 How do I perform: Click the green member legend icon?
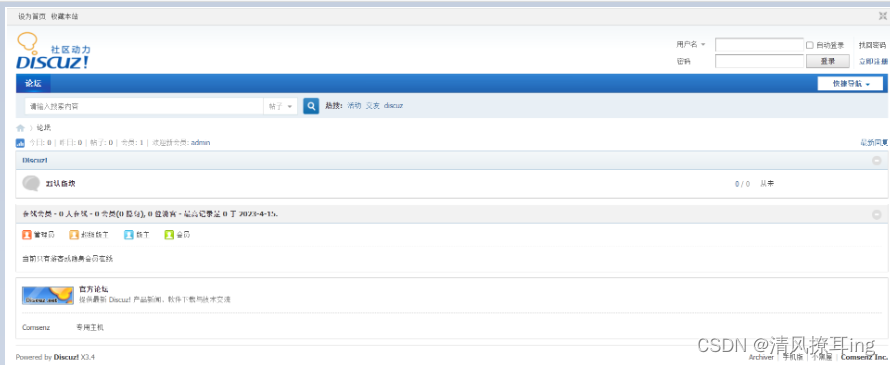click(169, 234)
